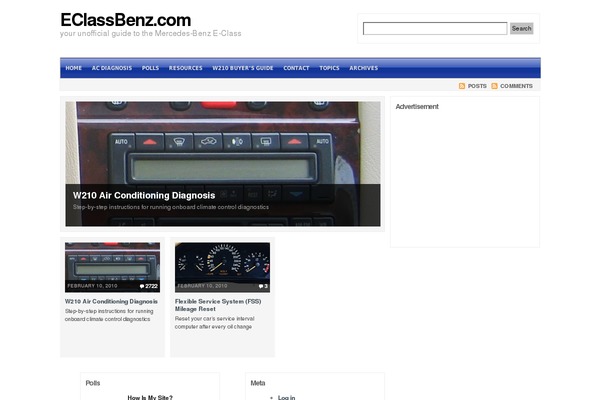Open W210 Buyer's Guide page

(x=242, y=68)
